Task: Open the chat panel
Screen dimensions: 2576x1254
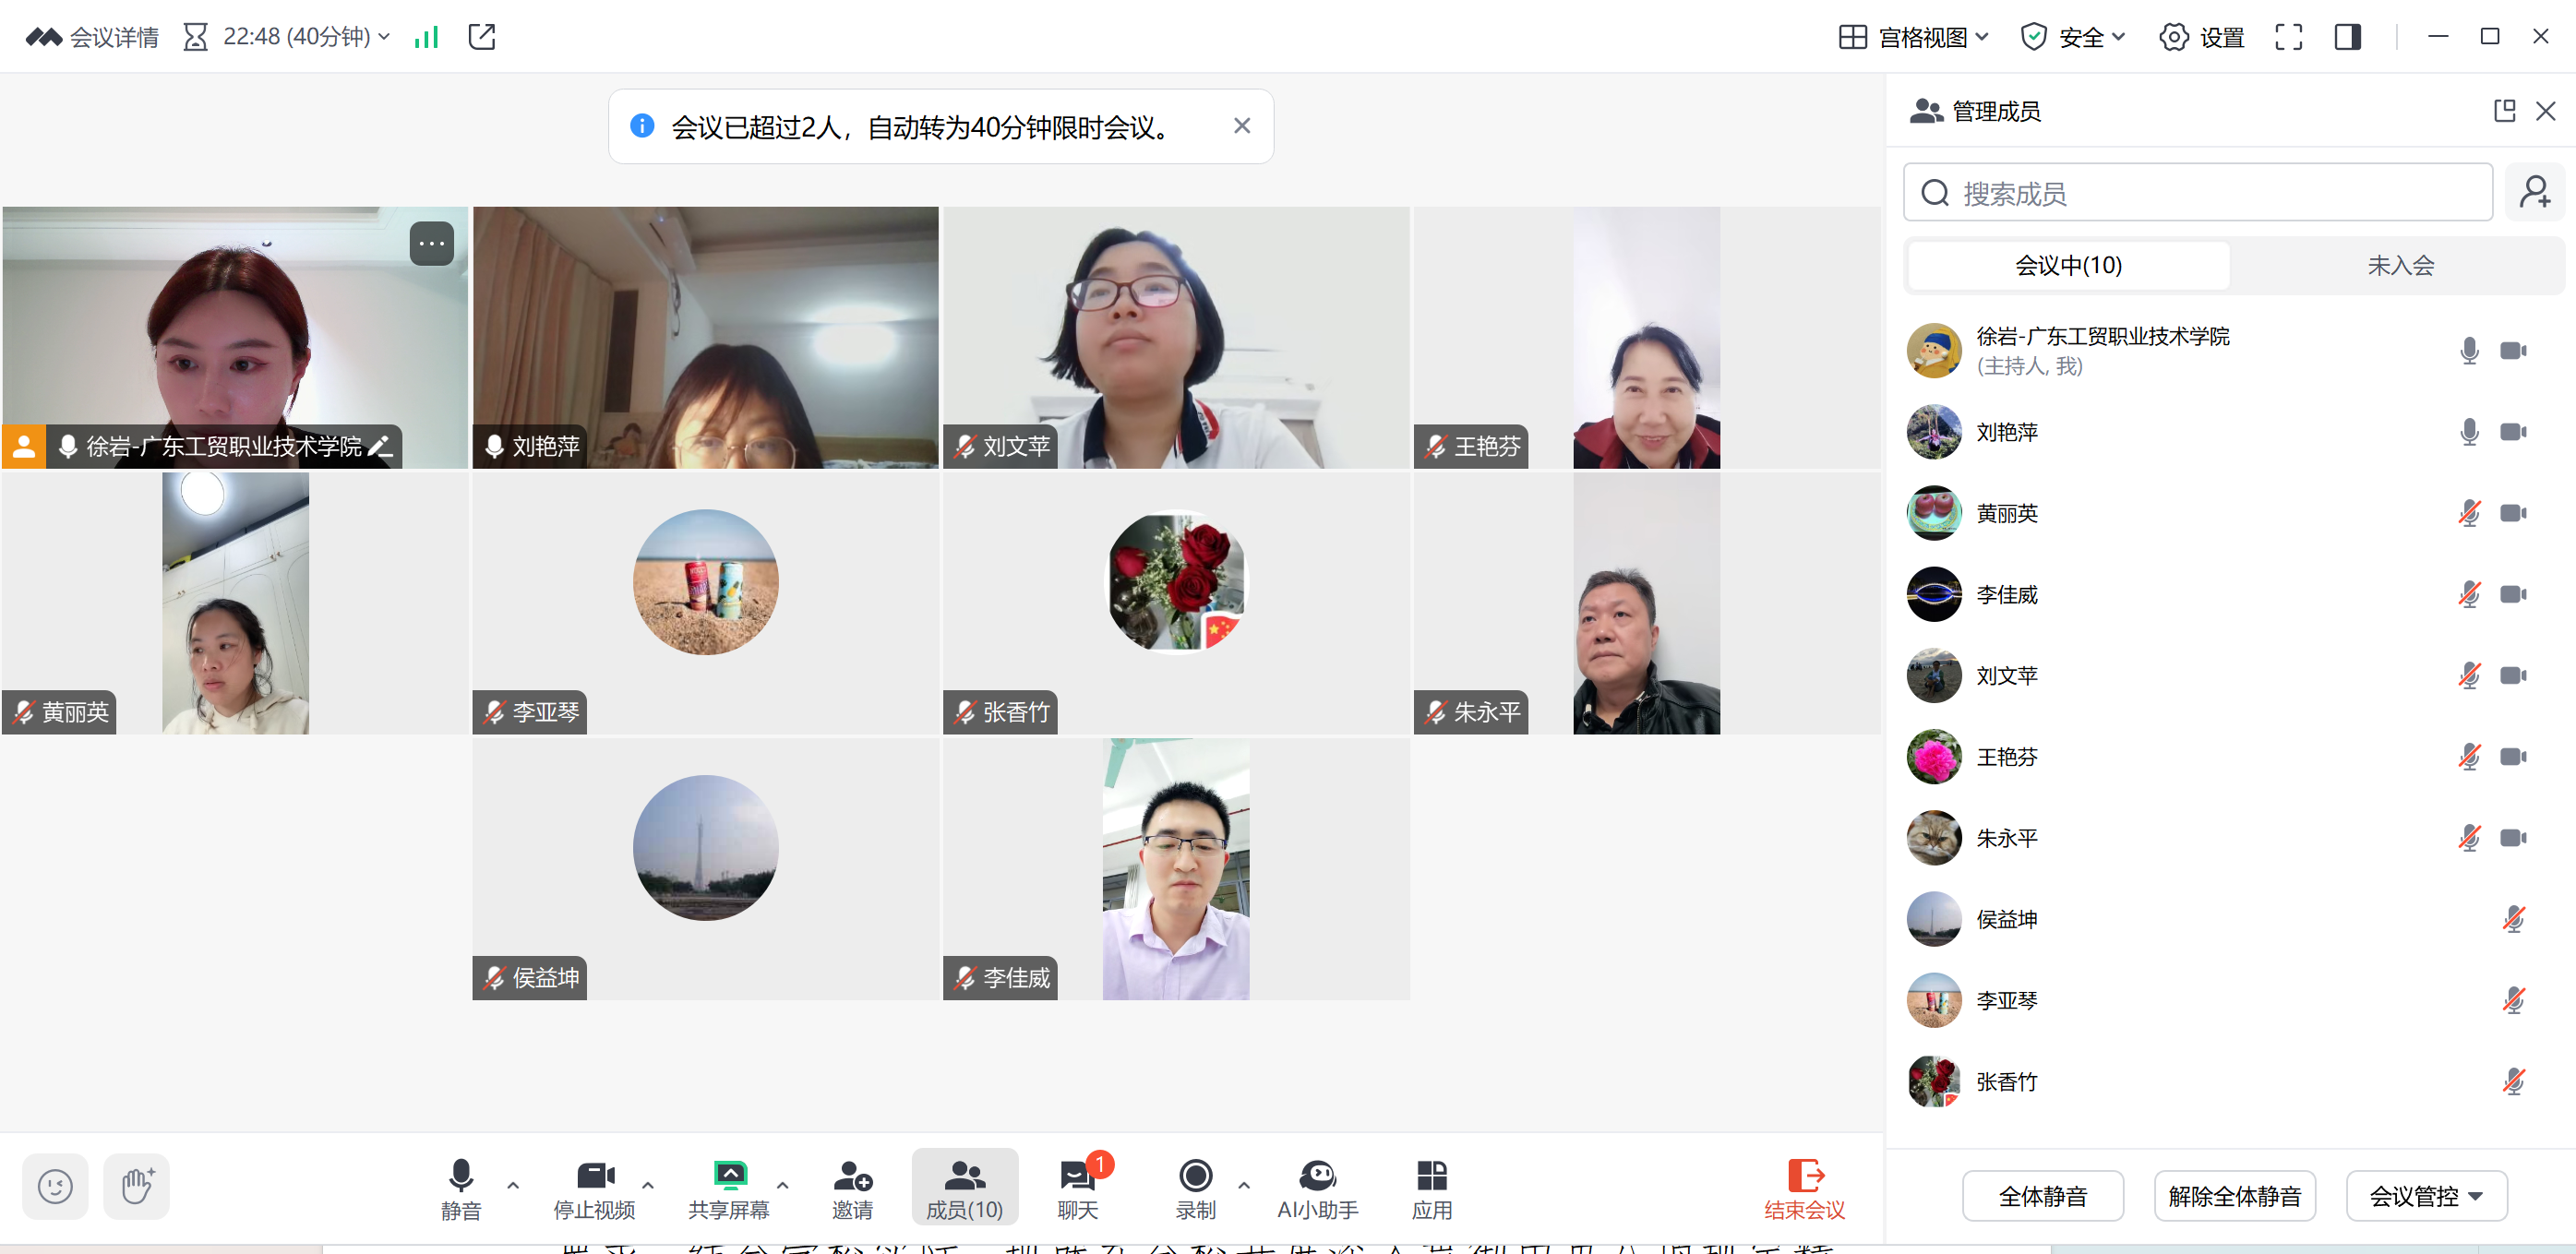Action: (x=1077, y=1186)
